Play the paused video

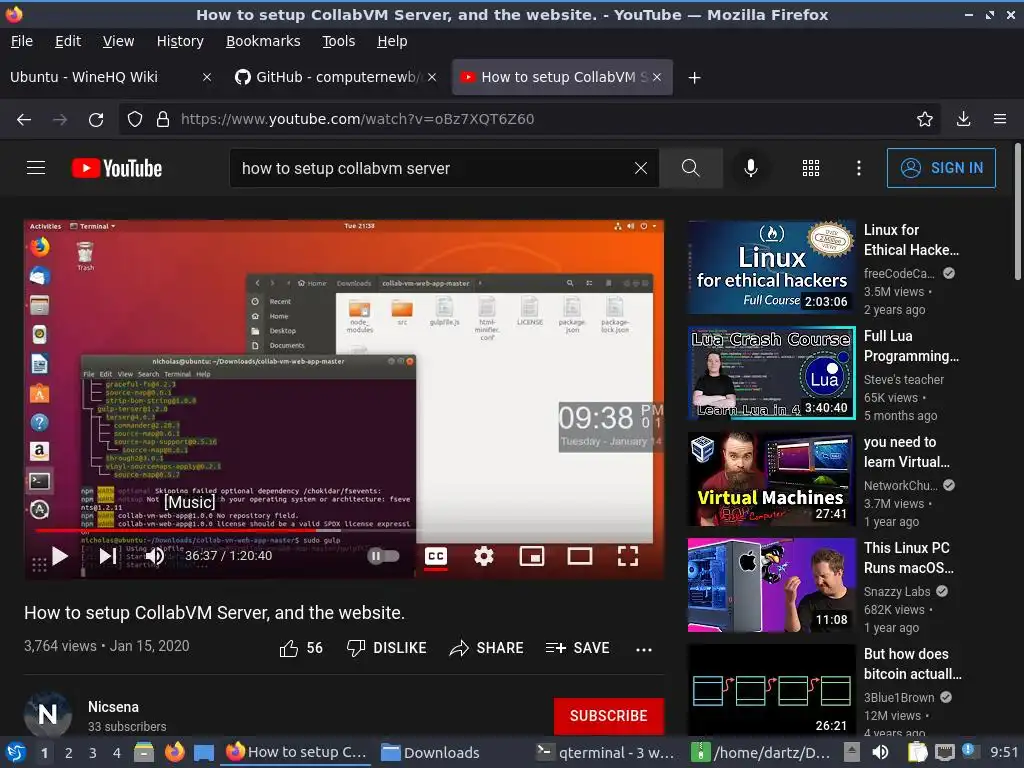point(60,556)
